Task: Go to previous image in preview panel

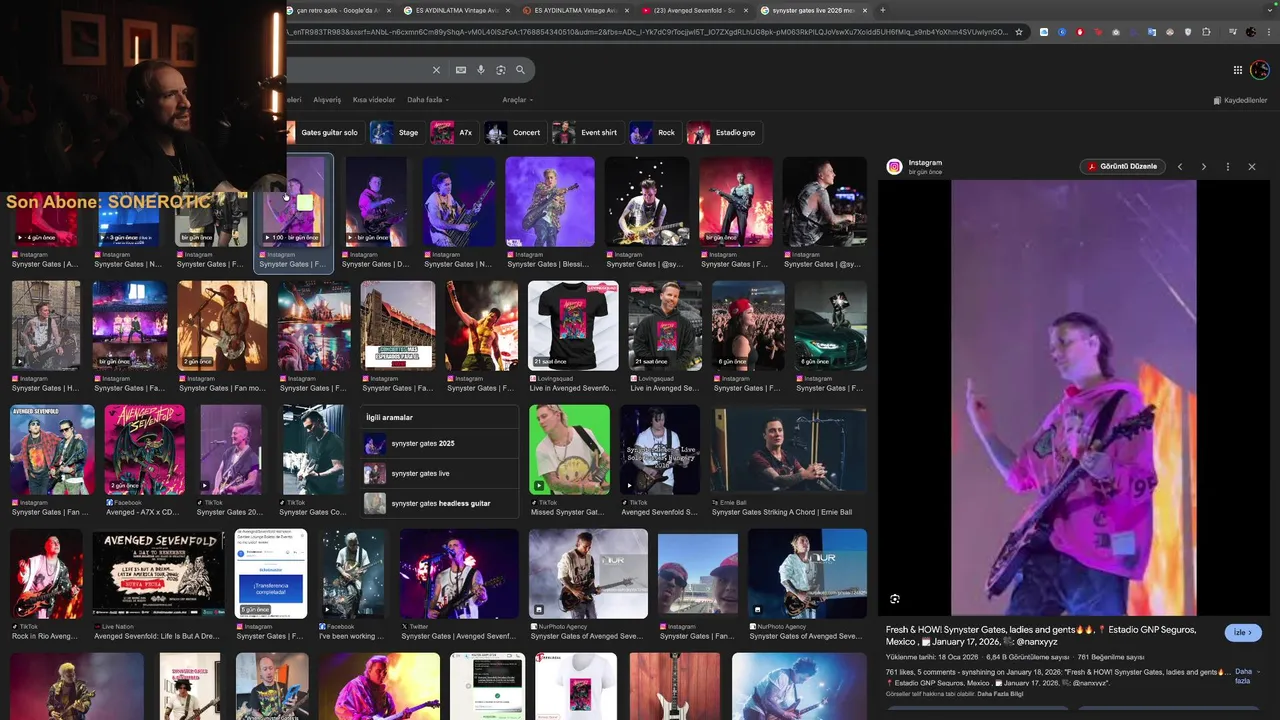Action: point(1180,167)
